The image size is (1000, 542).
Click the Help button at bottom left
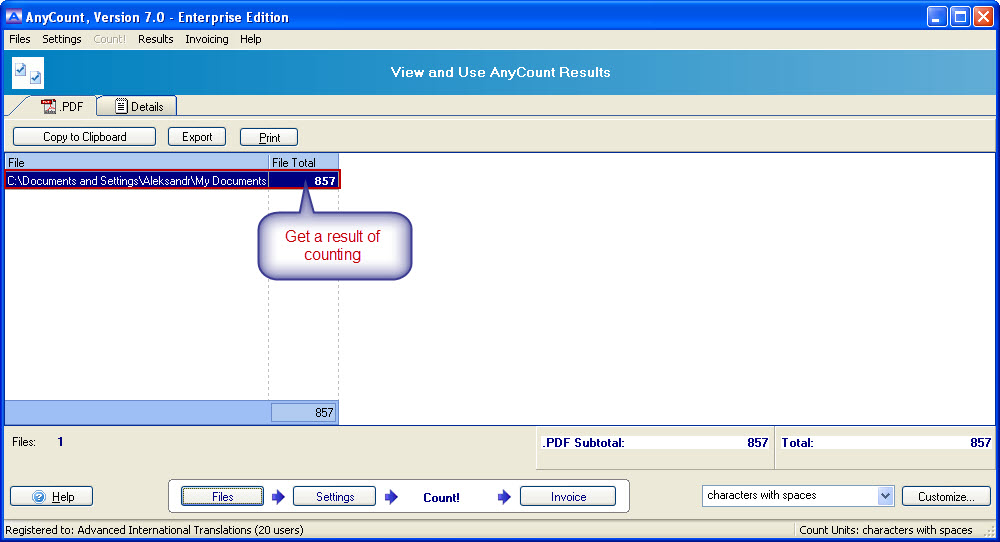click(x=52, y=497)
